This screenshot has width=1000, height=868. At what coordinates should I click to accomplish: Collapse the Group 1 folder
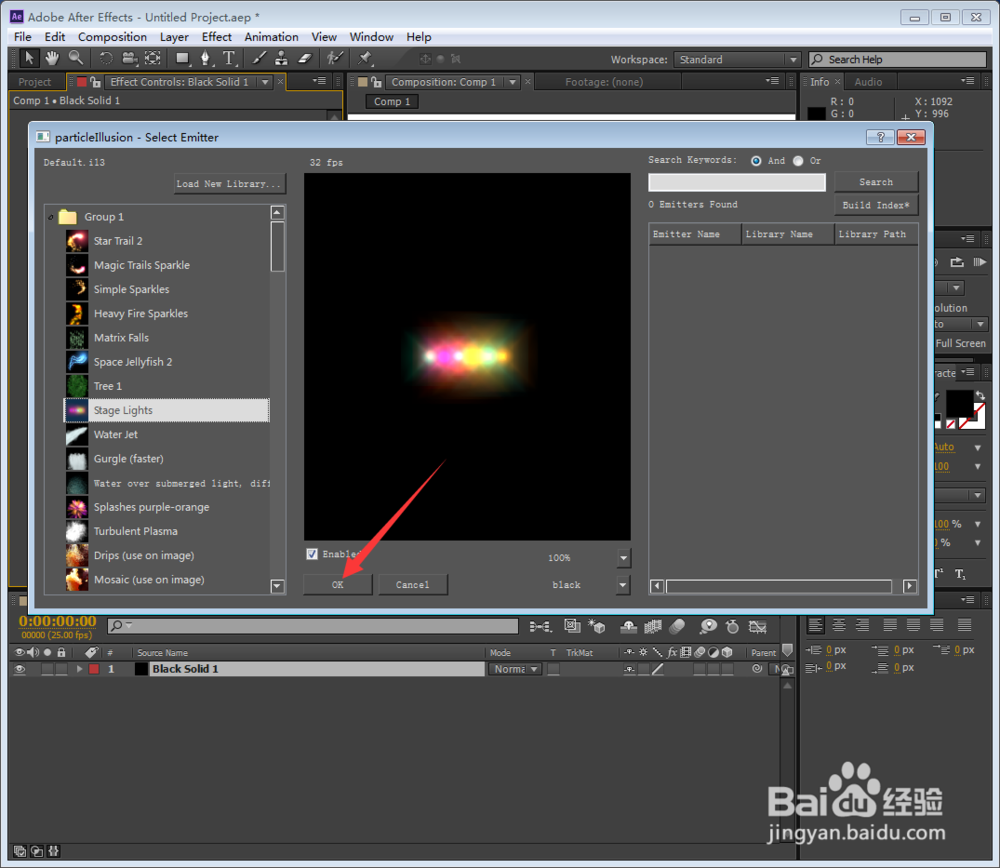pyautogui.click(x=51, y=217)
